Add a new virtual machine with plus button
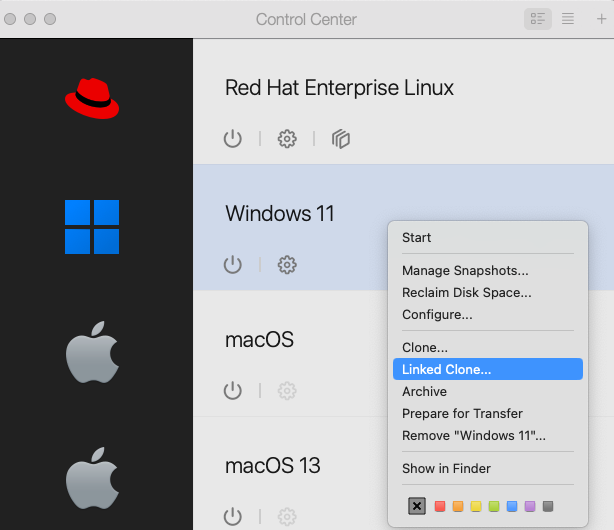The width and height of the screenshot is (614, 530). coord(601,19)
